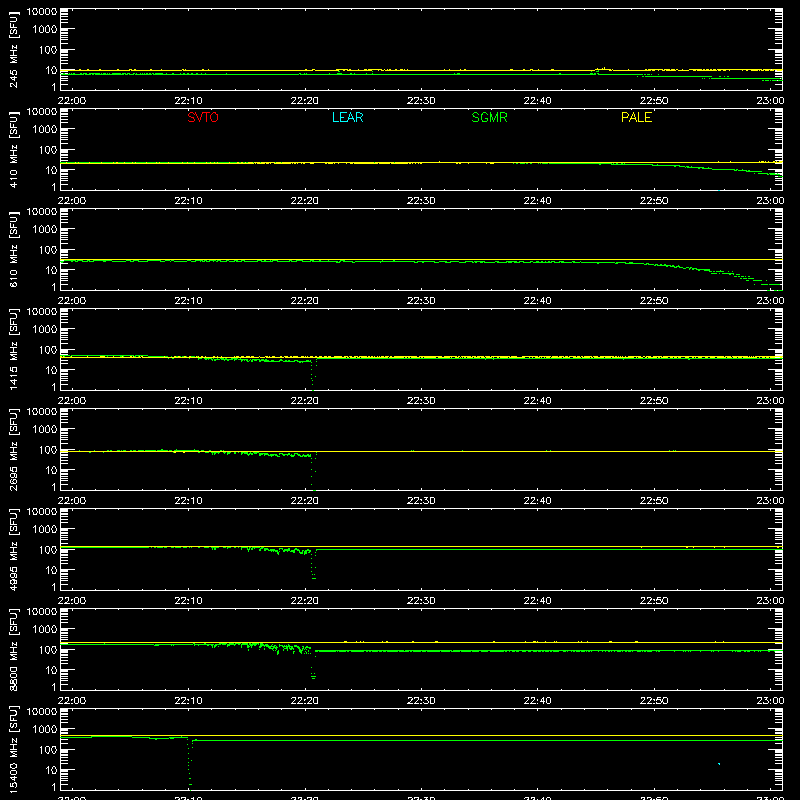
Task: Select the 1415 MHz [SFU] axis title
Action: [14, 349]
